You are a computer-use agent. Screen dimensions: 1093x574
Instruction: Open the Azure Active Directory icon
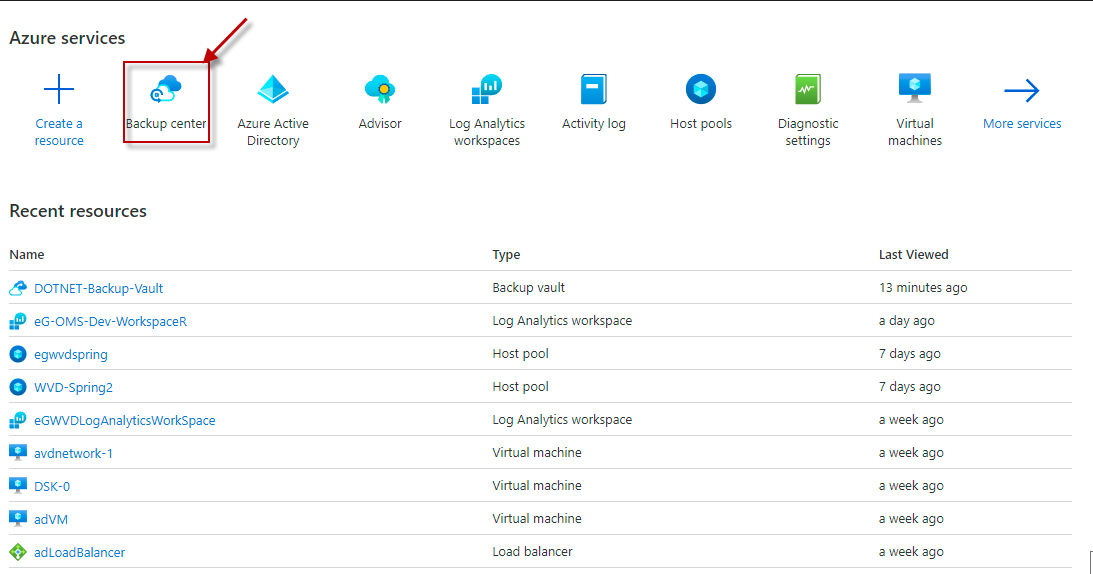point(273,89)
